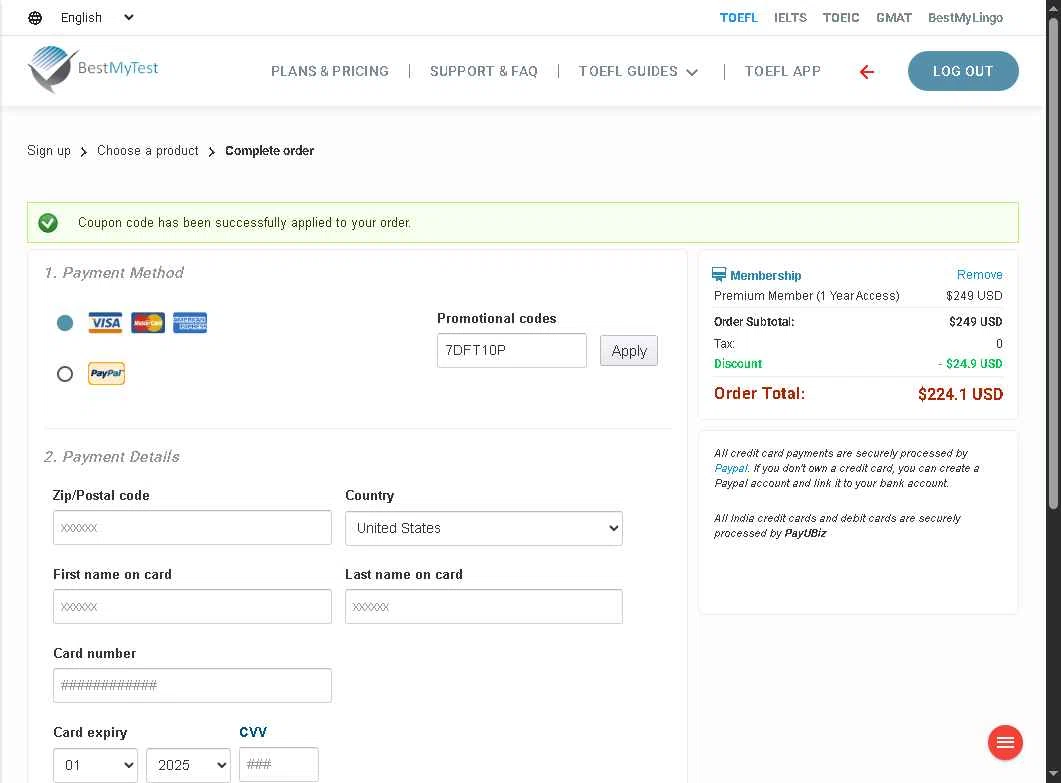Open the English language dropdown
The width and height of the screenshot is (1061, 783).
tap(97, 18)
